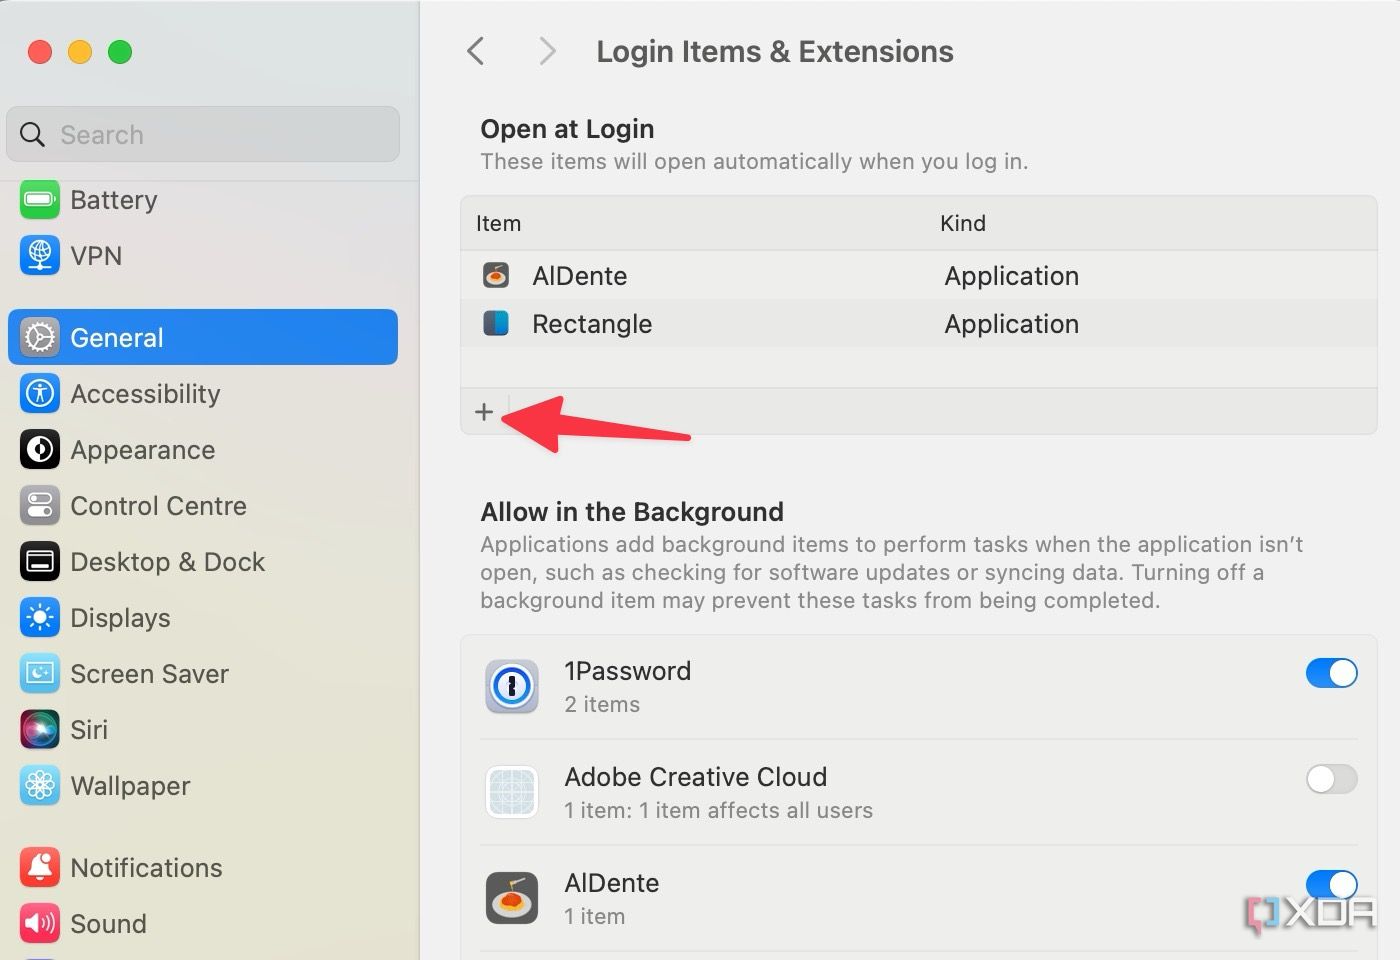
Task: Disable 1Password background toggle
Action: click(1332, 673)
